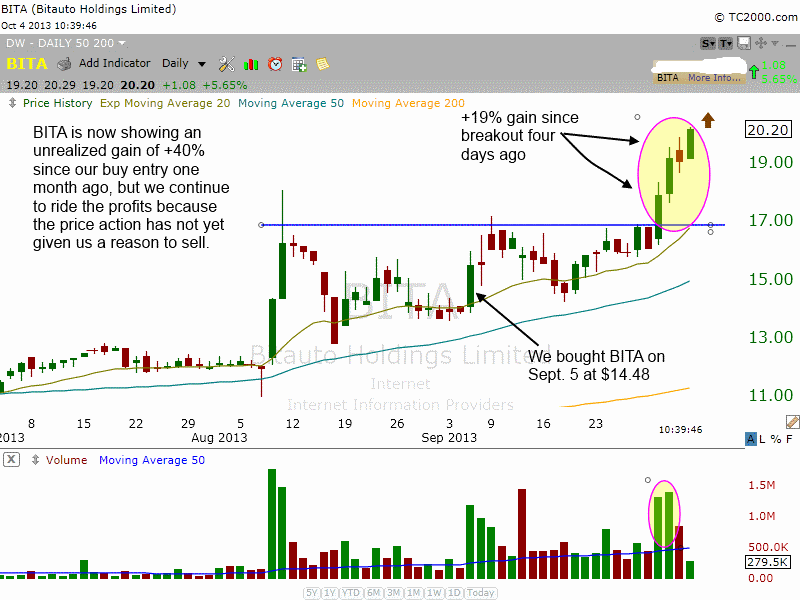Toggle the % percent scale option

pos(776,439)
